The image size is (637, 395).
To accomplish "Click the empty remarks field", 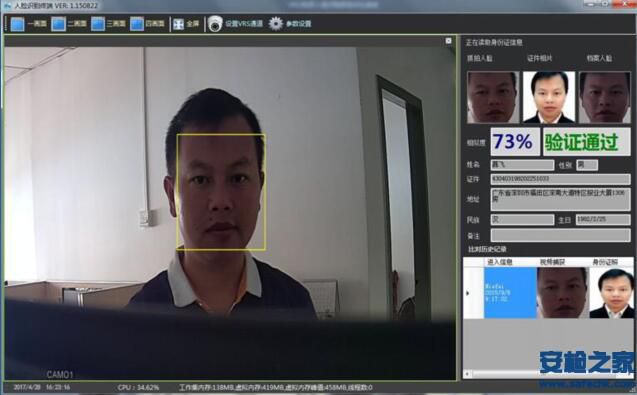I will click(560, 235).
